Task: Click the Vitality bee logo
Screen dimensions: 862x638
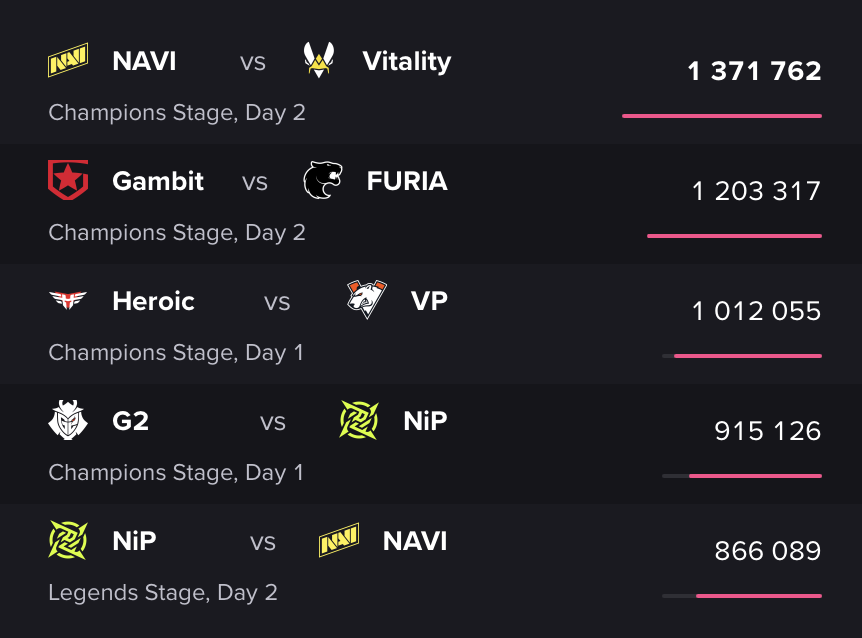Action: pyautogui.click(x=319, y=59)
